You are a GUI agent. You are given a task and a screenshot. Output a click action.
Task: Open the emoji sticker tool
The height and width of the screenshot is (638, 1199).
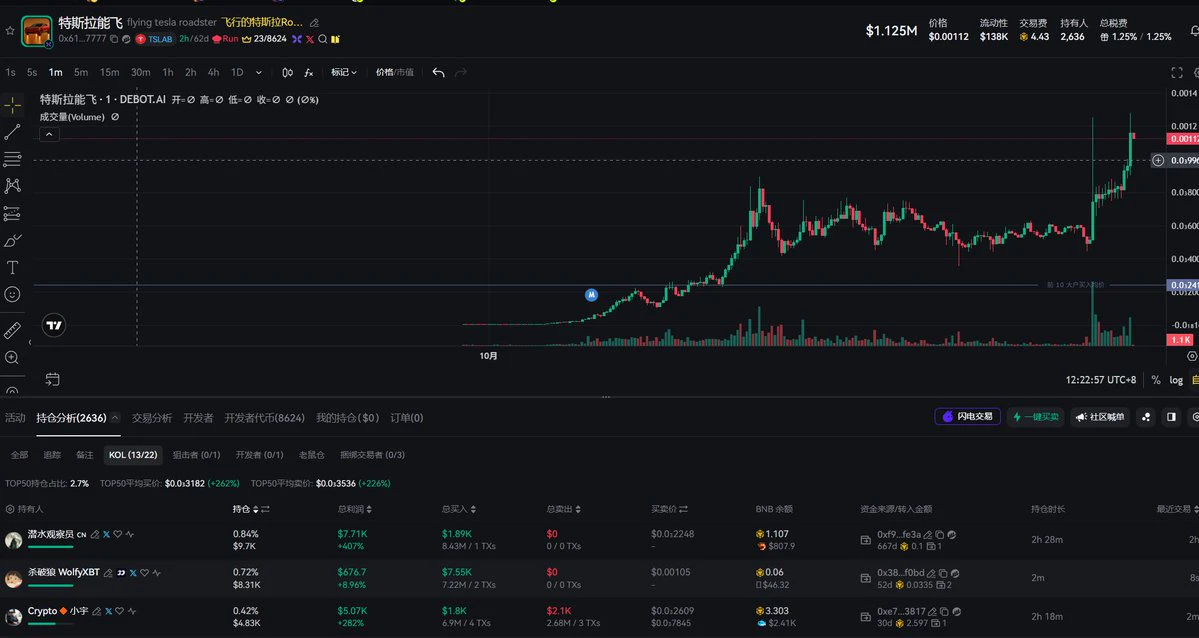(12, 295)
